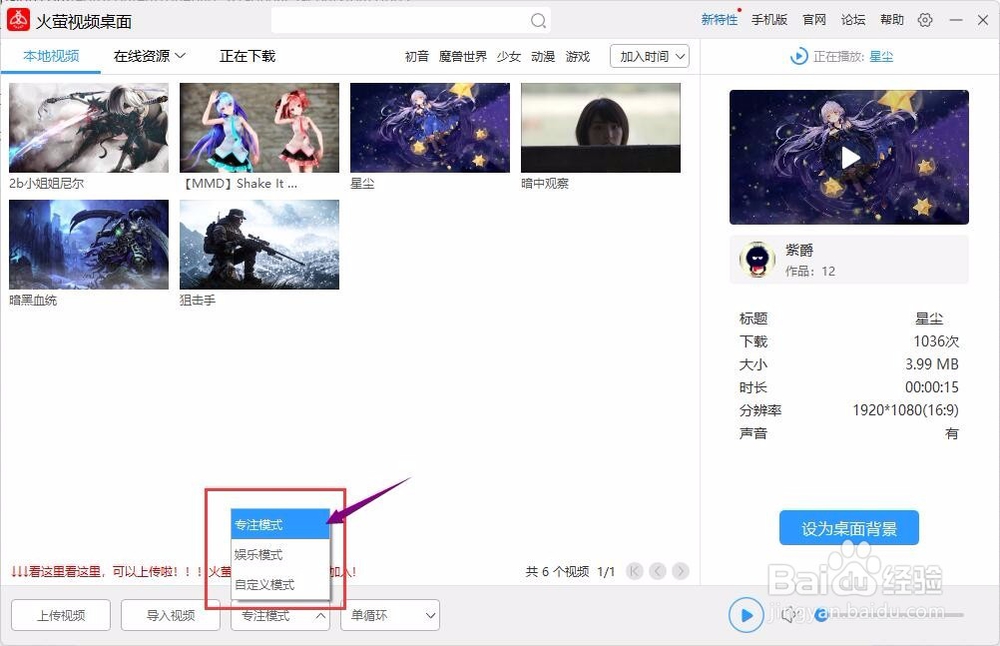The width and height of the screenshot is (1000, 646).
Task: Go to first page with pager icon
Action: (635, 571)
